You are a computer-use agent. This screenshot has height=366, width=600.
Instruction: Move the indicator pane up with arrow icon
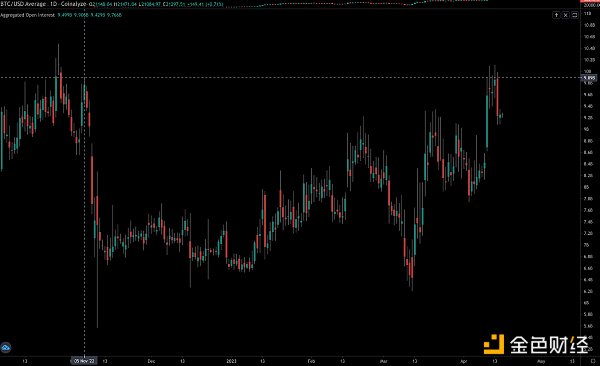[x=556, y=15]
